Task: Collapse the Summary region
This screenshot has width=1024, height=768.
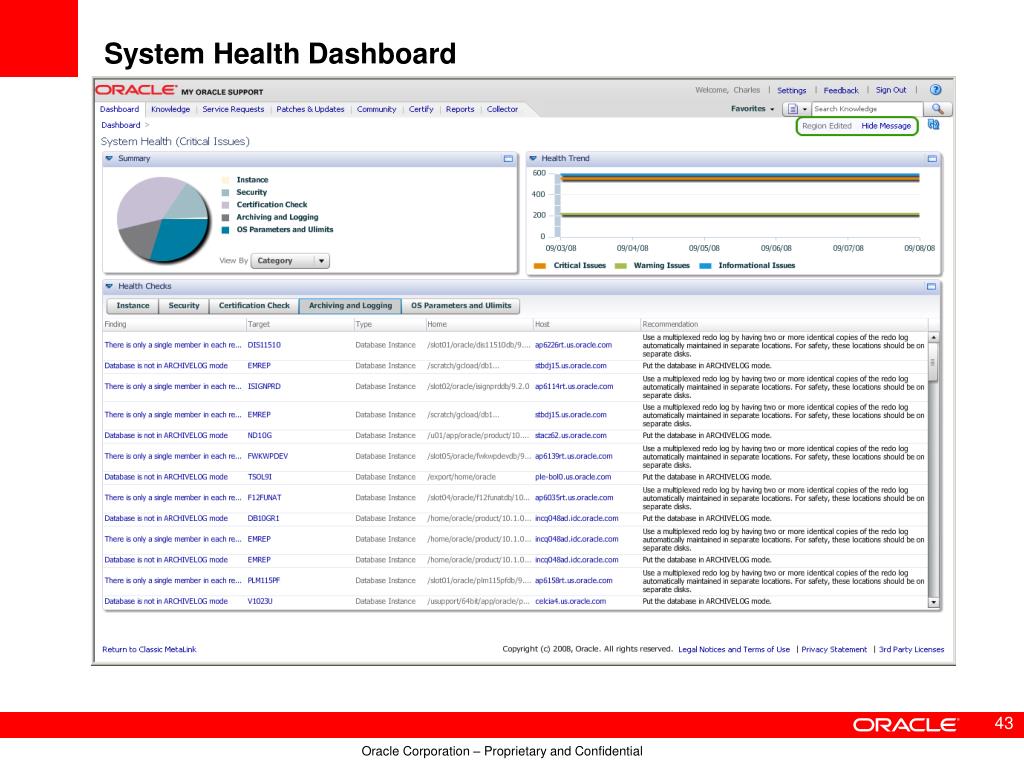Action: [x=109, y=159]
